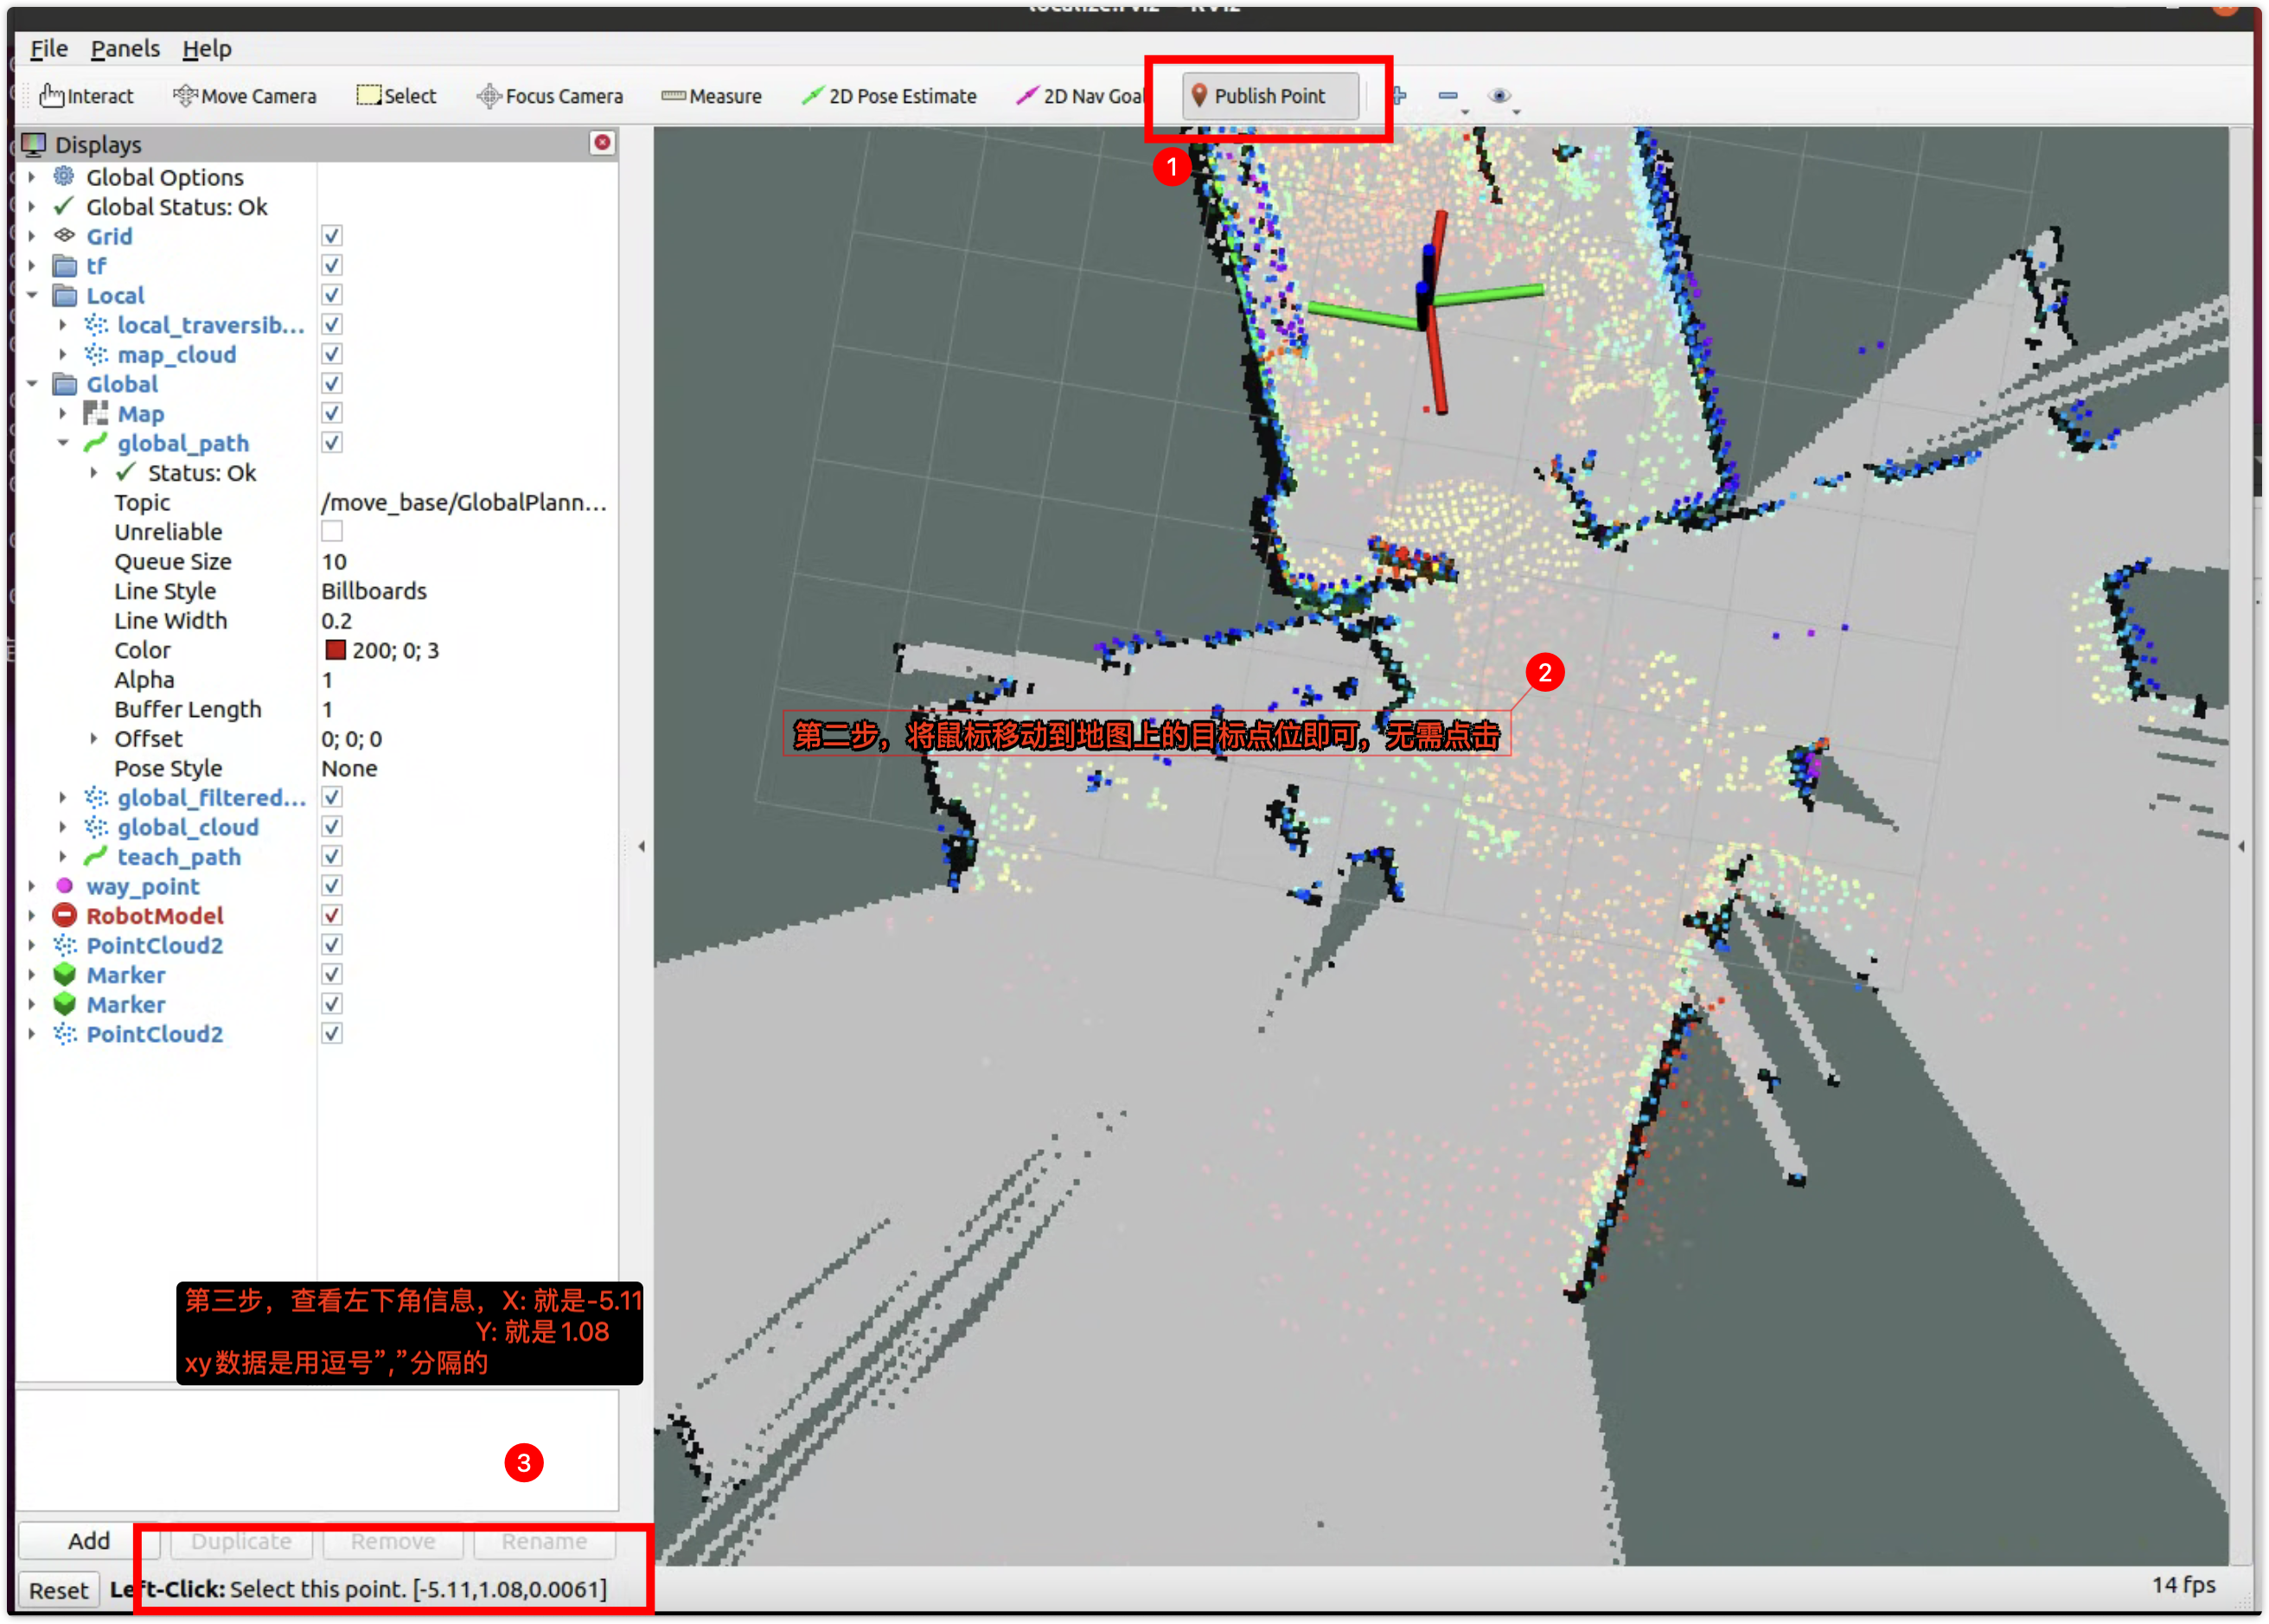Open the global_path Color swatch
The width and height of the screenshot is (2269, 1624).
(x=335, y=650)
